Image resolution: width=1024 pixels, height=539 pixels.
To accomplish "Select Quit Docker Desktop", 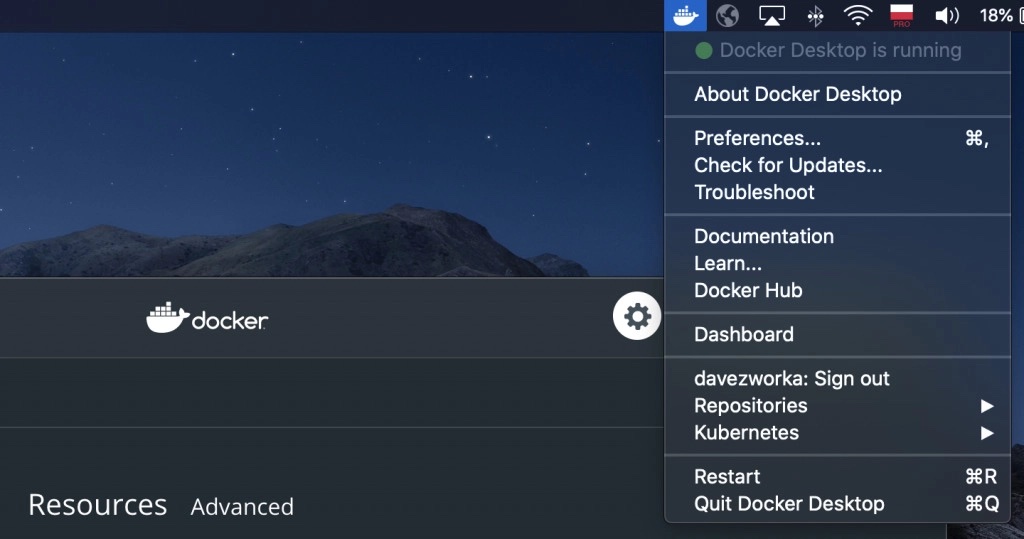I will [837, 504].
